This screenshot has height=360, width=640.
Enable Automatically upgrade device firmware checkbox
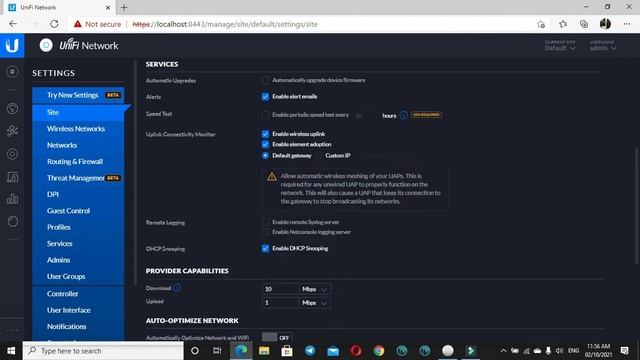point(265,80)
